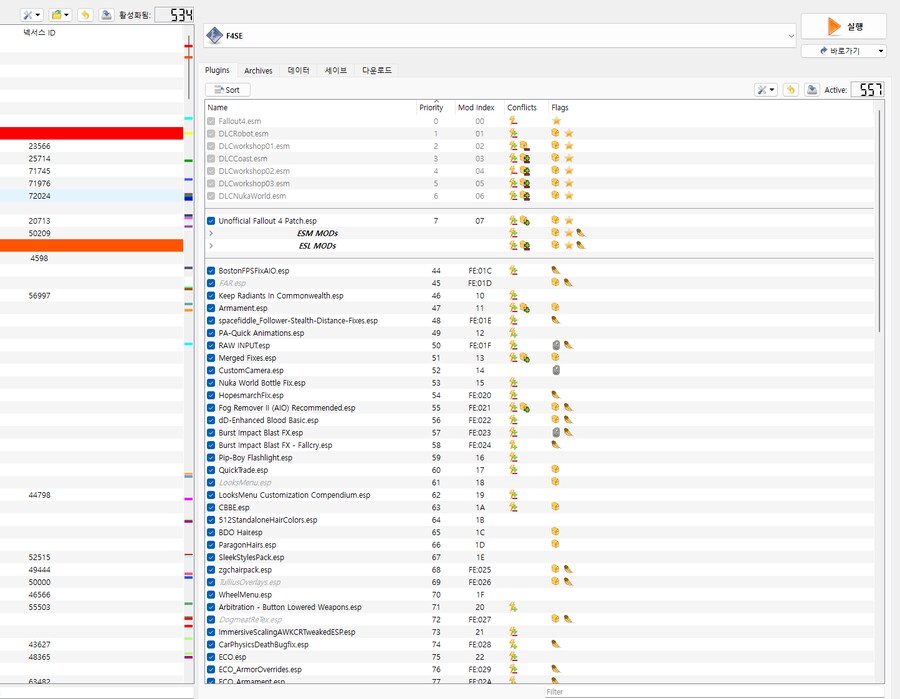The image size is (900, 699).
Task: Click the conflict icon in ECO.esp row
Action: click(513, 657)
